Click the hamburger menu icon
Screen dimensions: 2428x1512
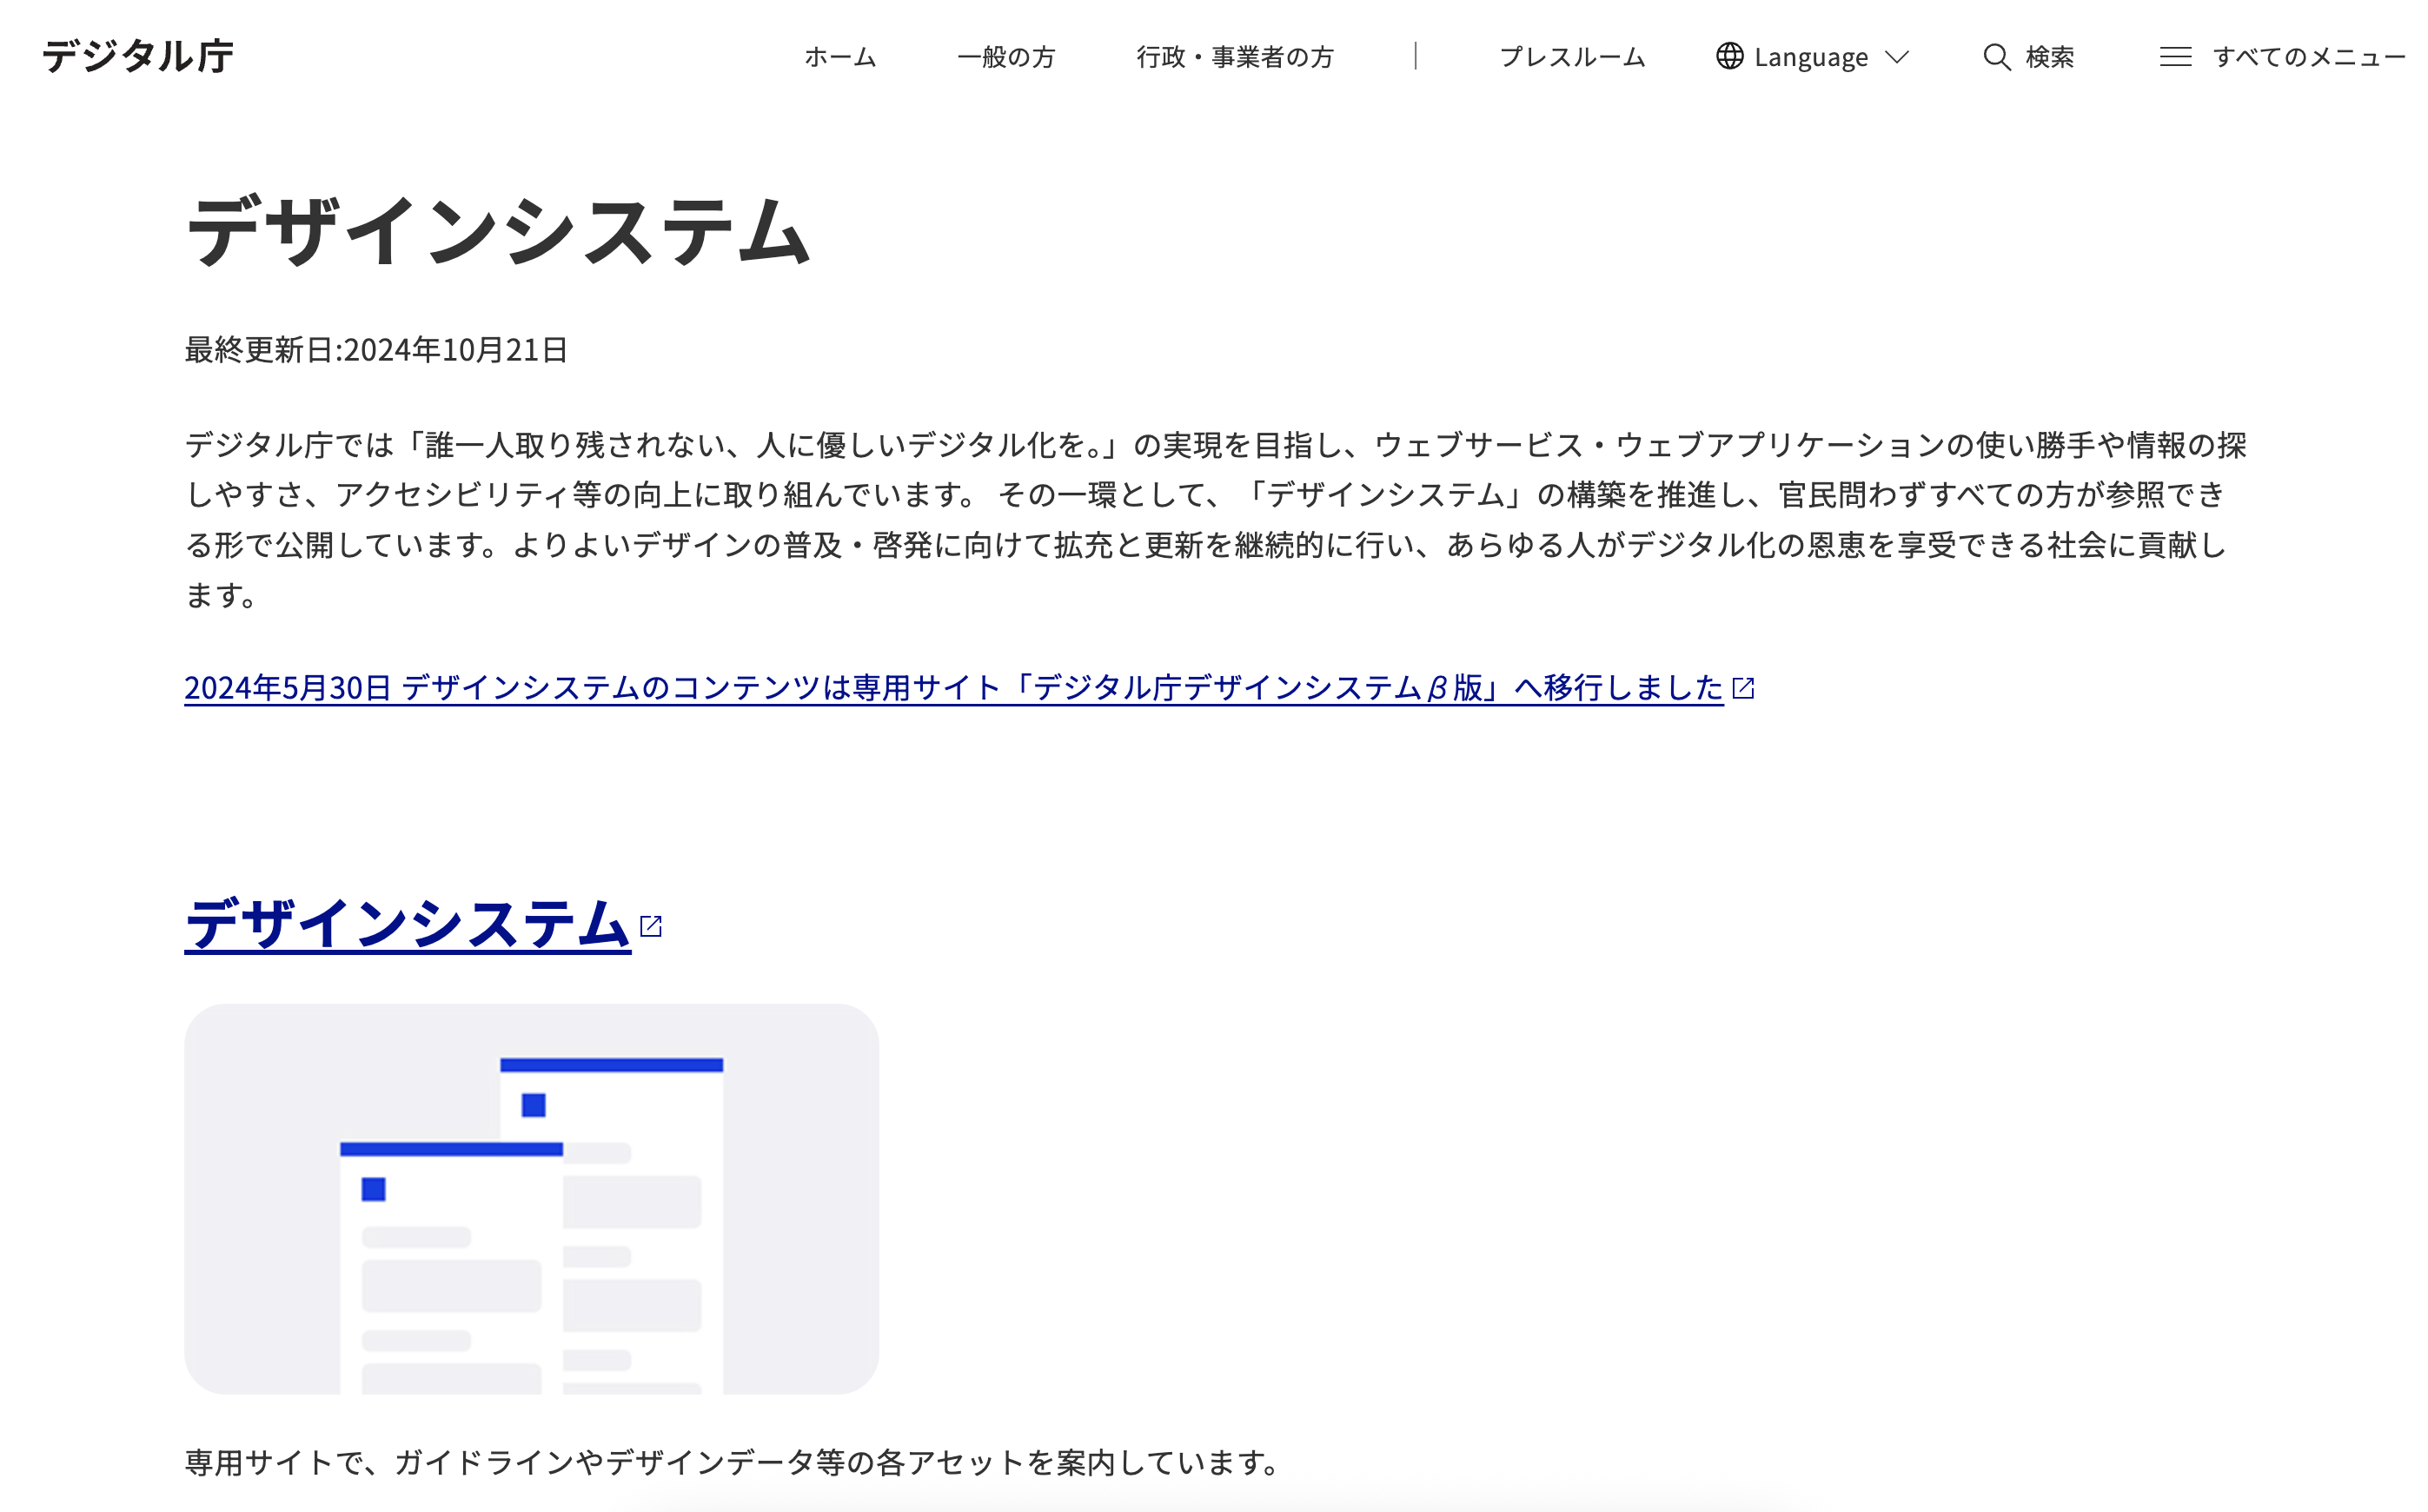(x=2175, y=57)
